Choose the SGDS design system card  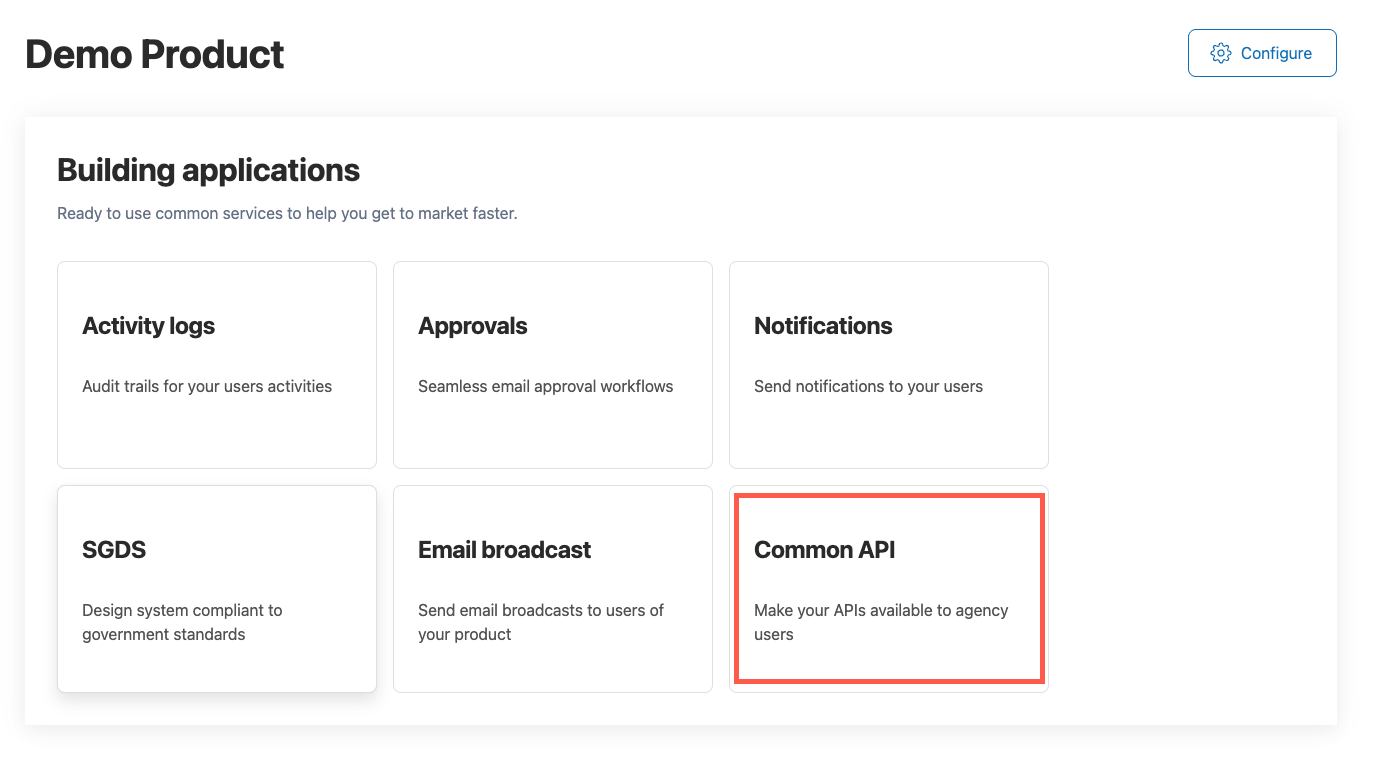[217, 589]
